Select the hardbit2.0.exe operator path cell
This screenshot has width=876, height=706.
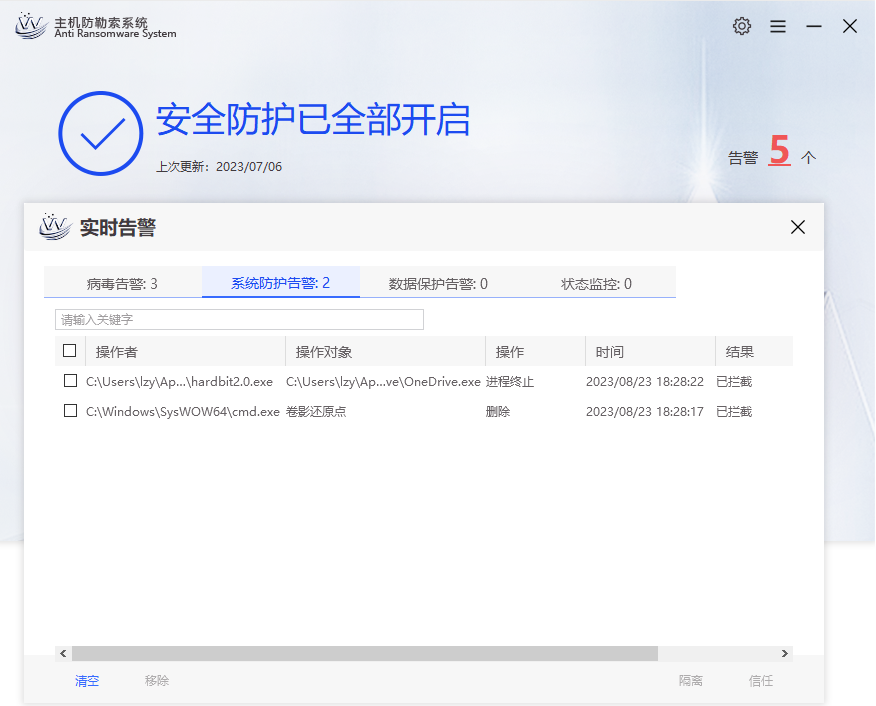pyautogui.click(x=179, y=381)
